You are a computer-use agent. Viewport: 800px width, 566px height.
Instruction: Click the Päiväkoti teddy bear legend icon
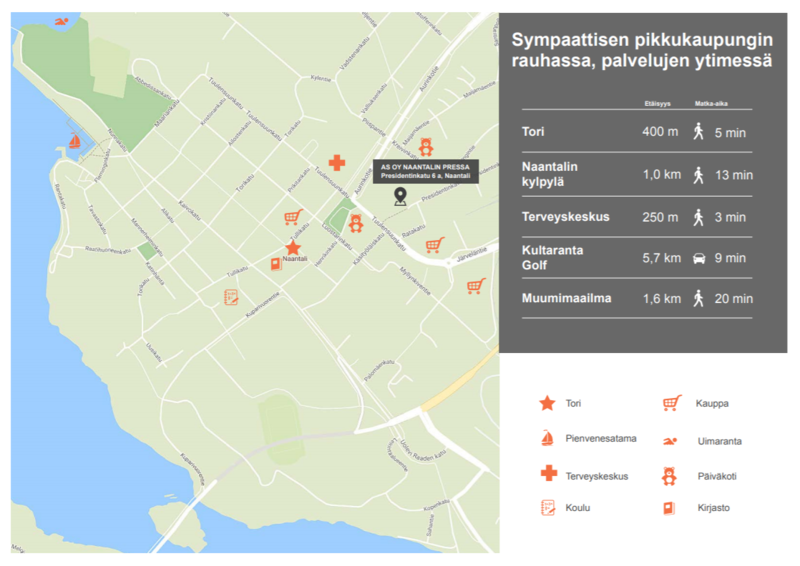(x=671, y=475)
